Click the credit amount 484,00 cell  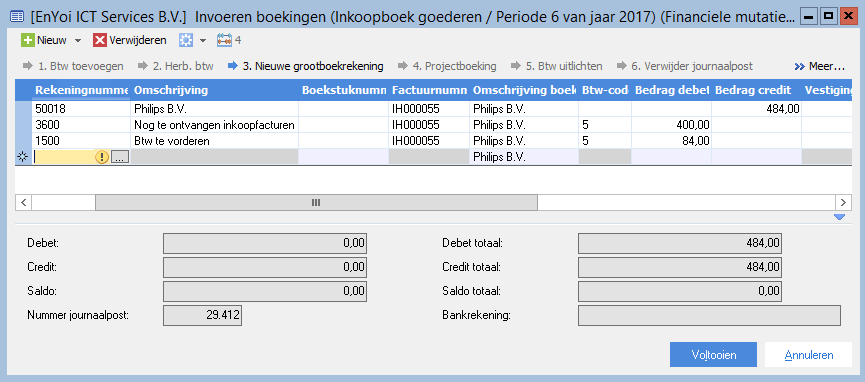(756, 109)
